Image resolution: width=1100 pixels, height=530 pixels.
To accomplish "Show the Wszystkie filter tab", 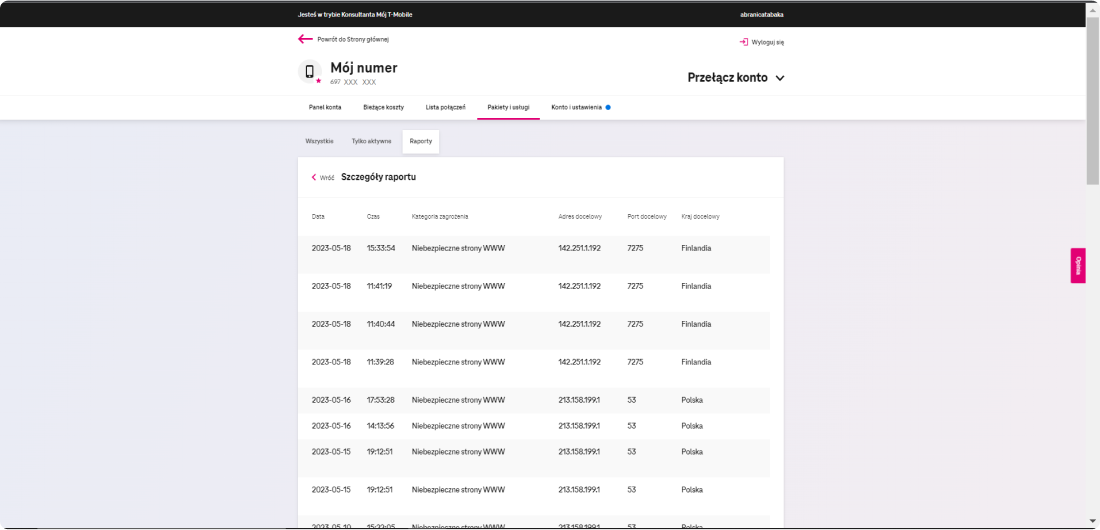I will point(319,142).
